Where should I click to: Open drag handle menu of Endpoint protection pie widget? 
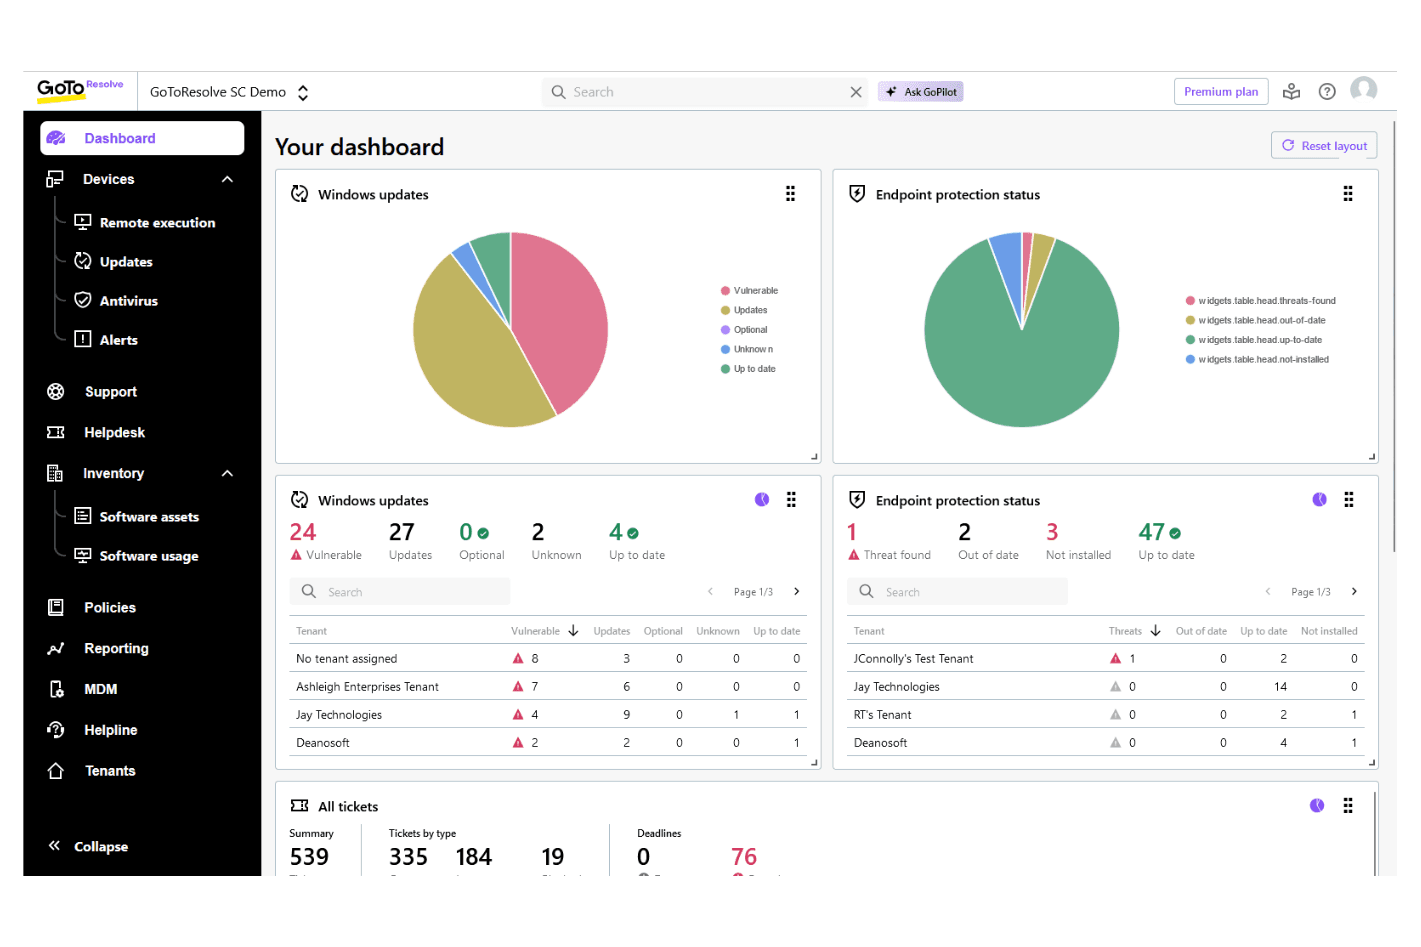coord(1348,194)
